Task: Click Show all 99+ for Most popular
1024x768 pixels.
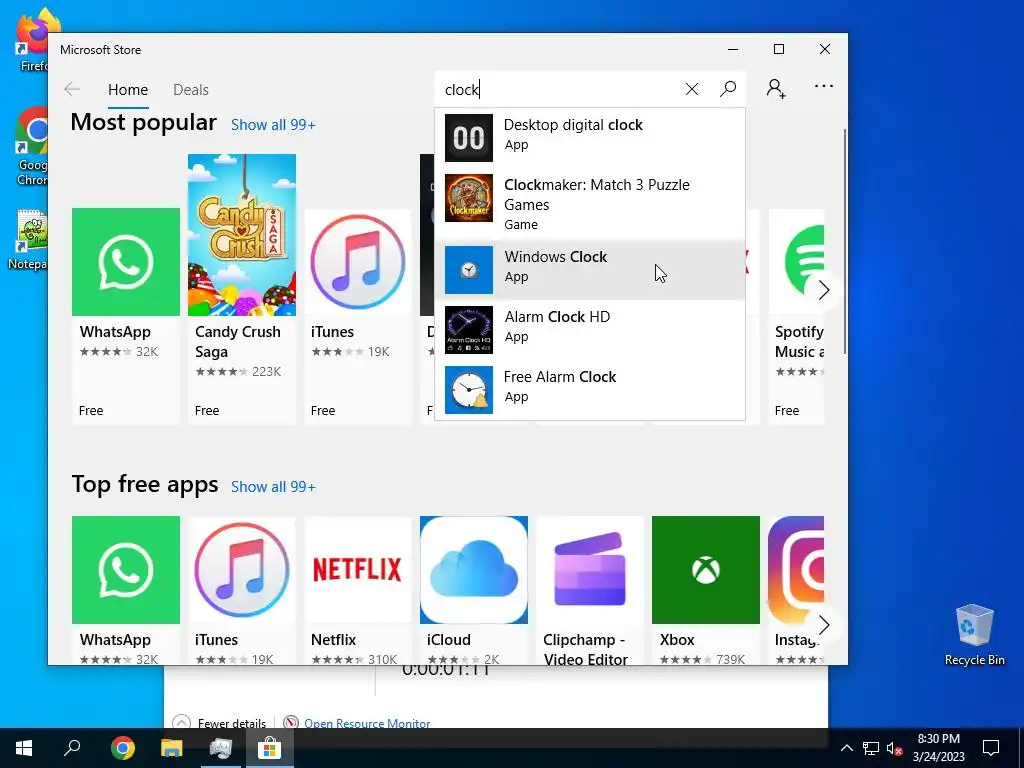Action: coord(273,125)
